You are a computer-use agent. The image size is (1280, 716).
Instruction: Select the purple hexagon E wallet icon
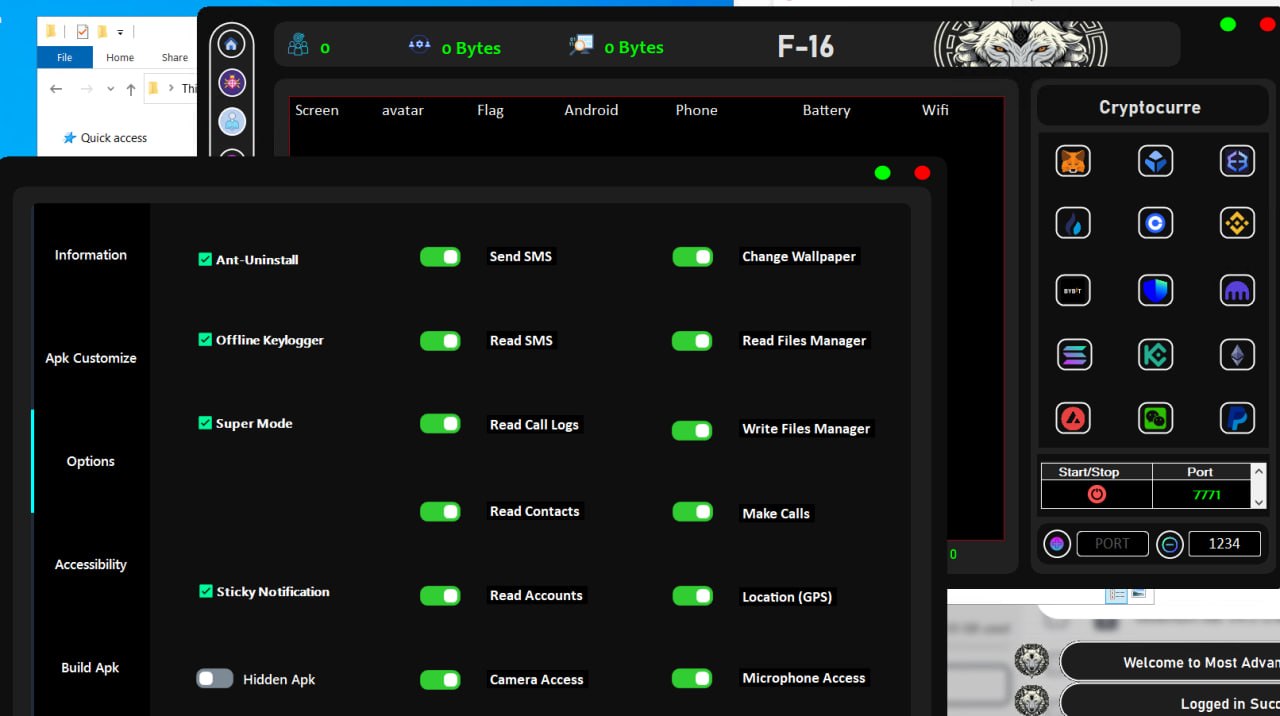tap(1238, 161)
